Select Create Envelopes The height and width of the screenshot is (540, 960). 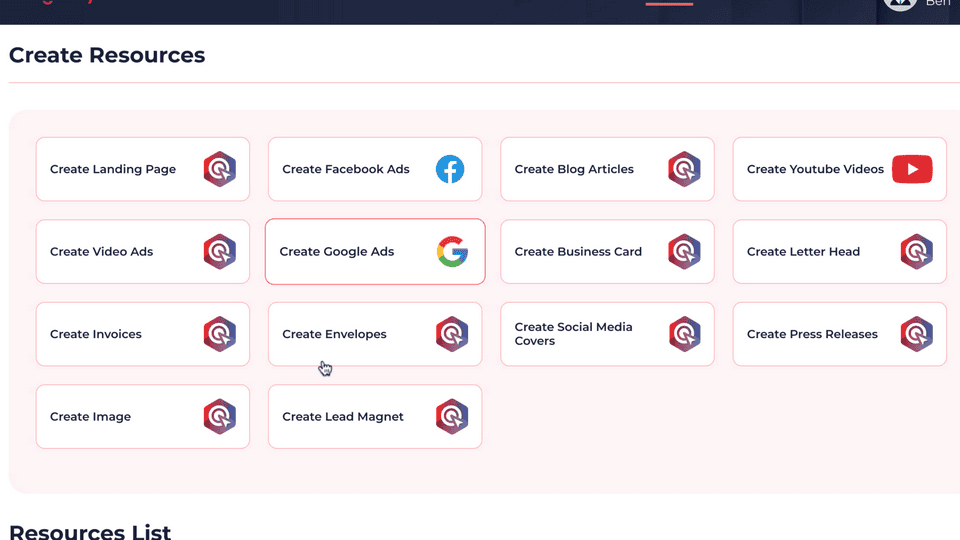click(x=375, y=334)
